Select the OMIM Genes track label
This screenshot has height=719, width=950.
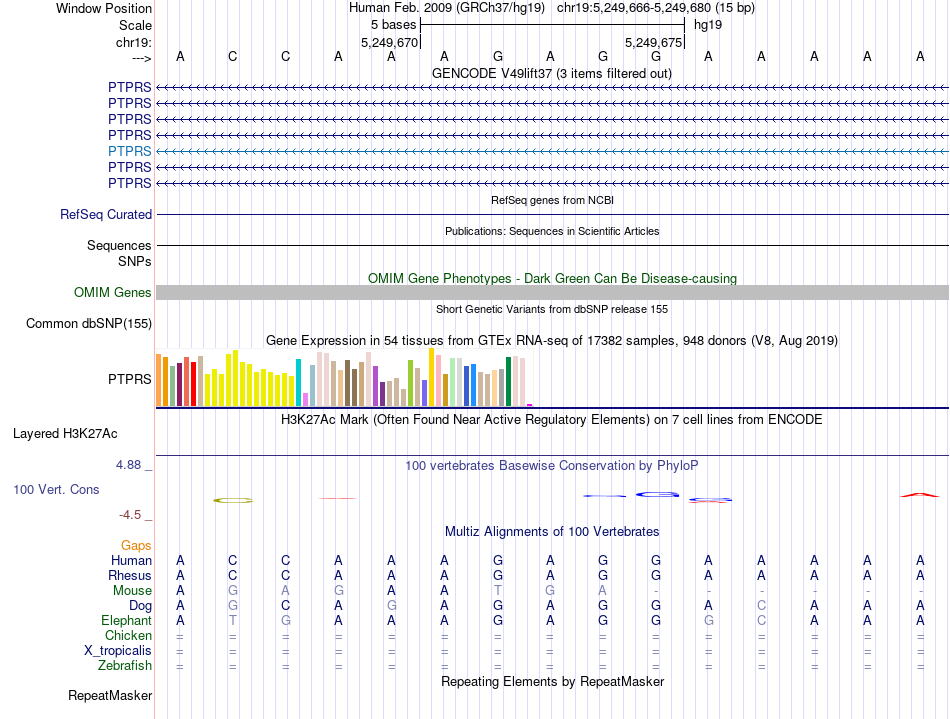coord(113,293)
